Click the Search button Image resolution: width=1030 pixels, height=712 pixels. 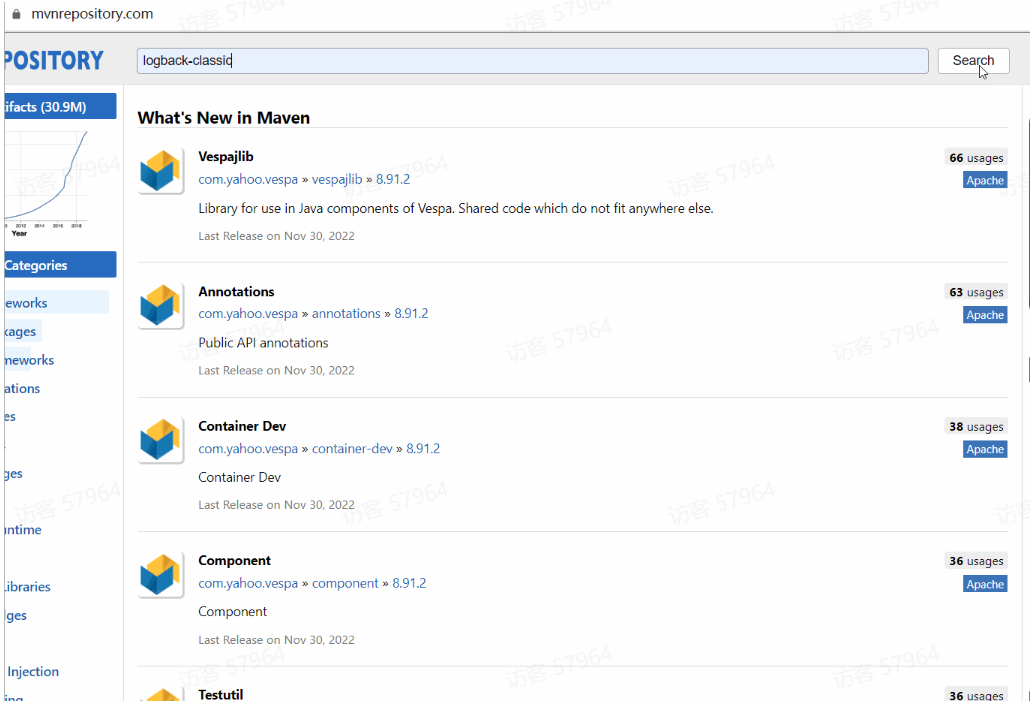point(973,60)
